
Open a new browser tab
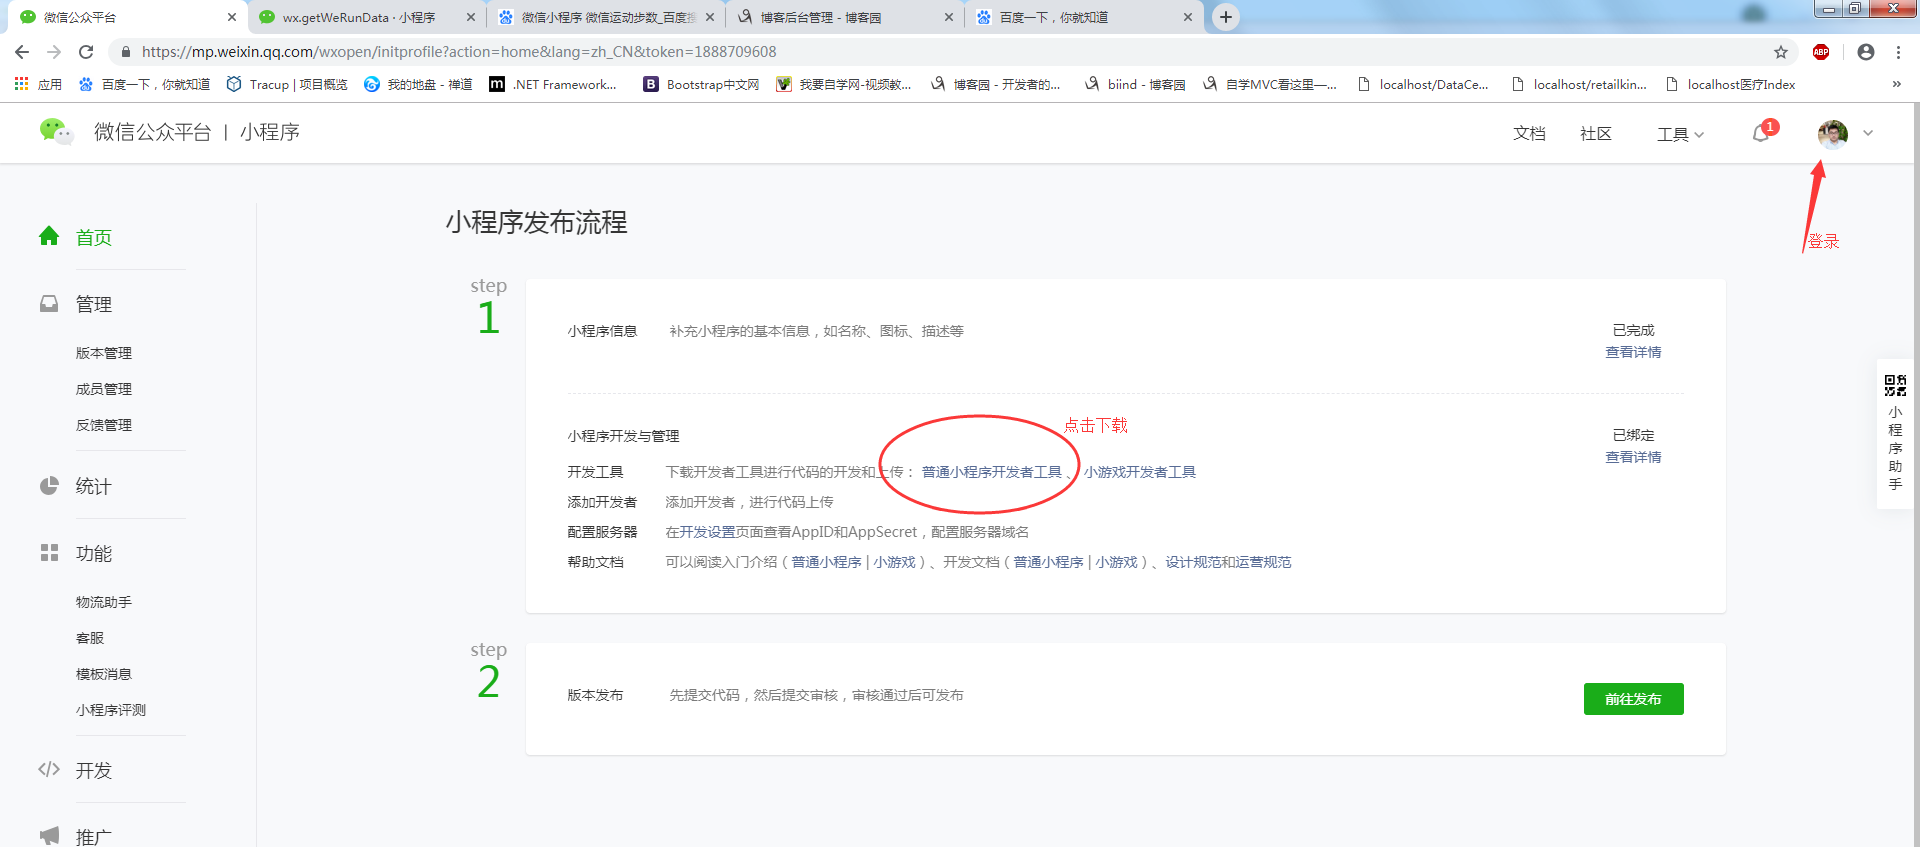click(1226, 17)
